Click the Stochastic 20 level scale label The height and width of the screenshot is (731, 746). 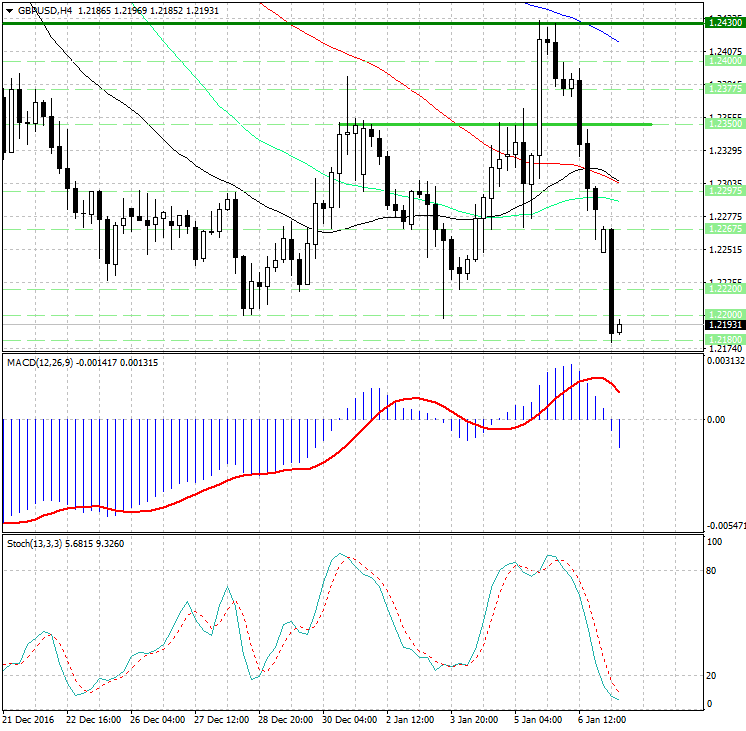[x=714, y=676]
